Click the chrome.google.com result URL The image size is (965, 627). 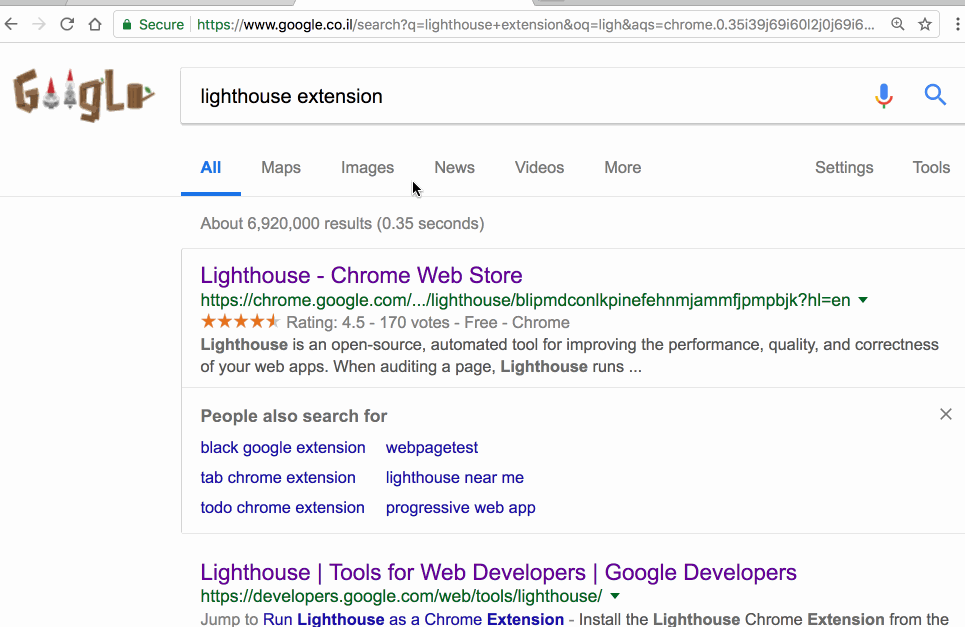coord(525,300)
